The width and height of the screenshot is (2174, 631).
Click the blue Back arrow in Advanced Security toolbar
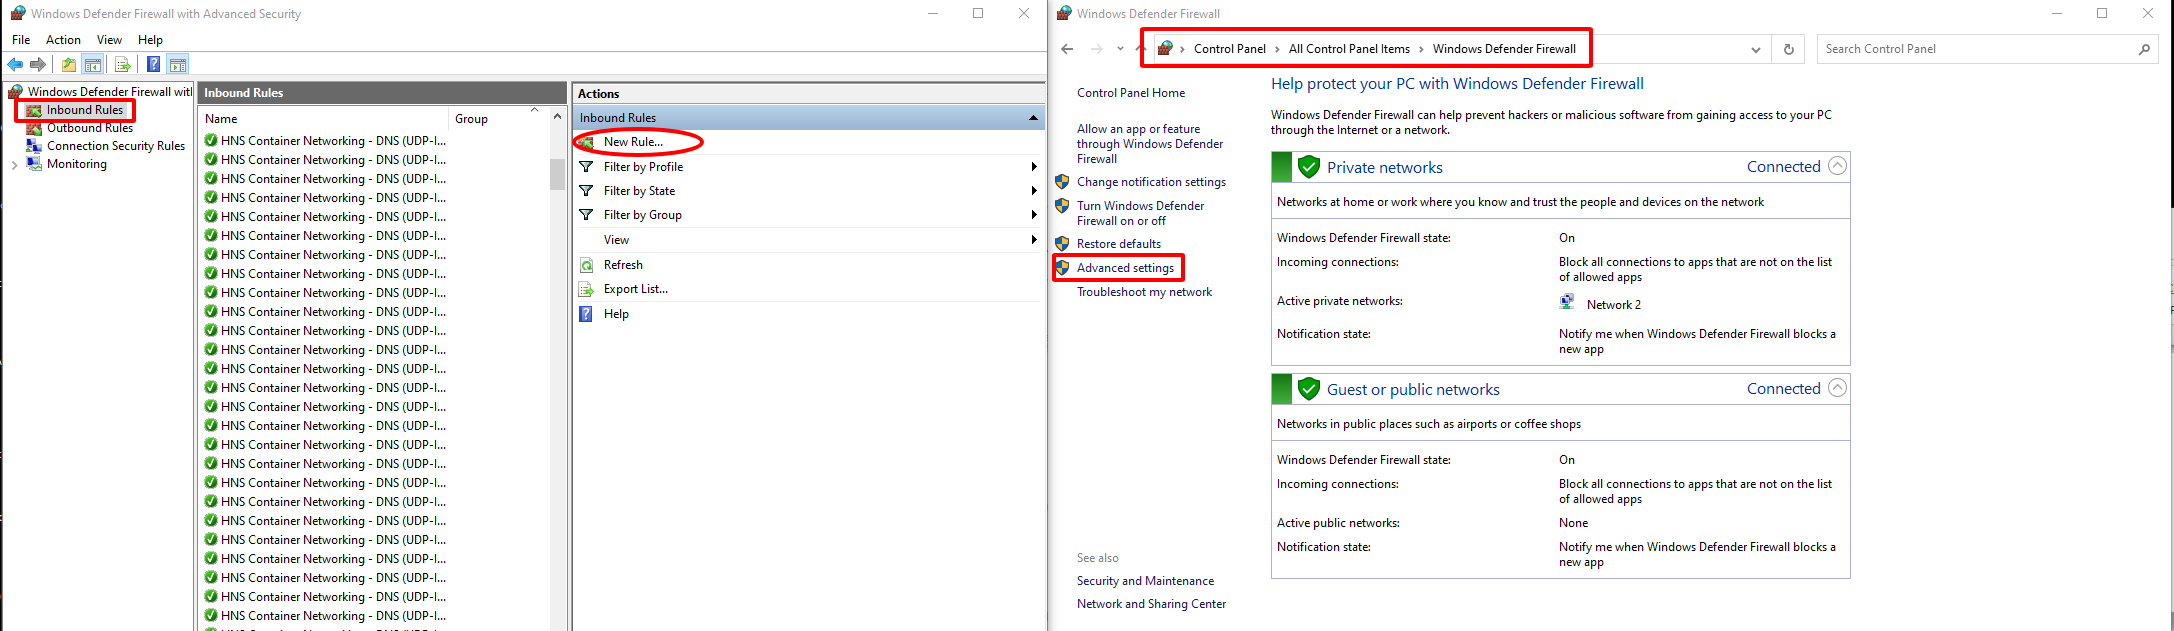(16, 65)
